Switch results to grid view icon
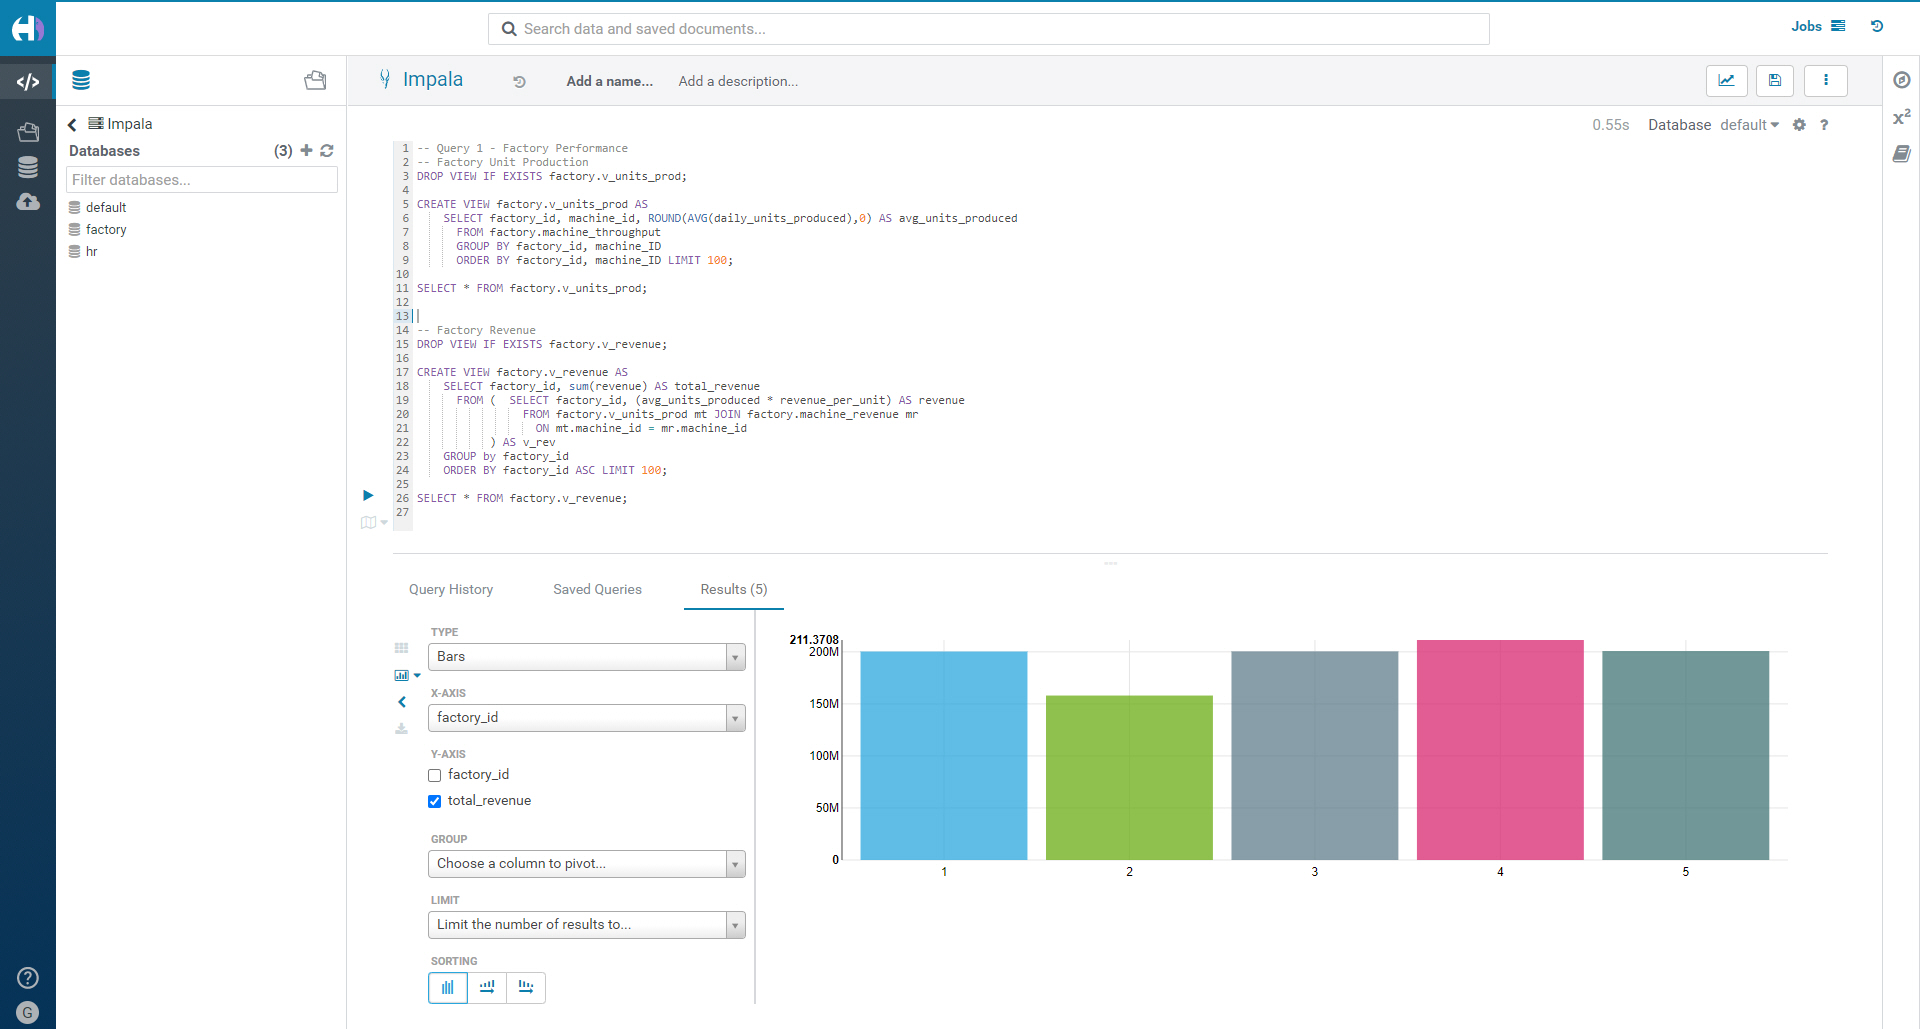The width and height of the screenshot is (1920, 1029). [x=402, y=648]
